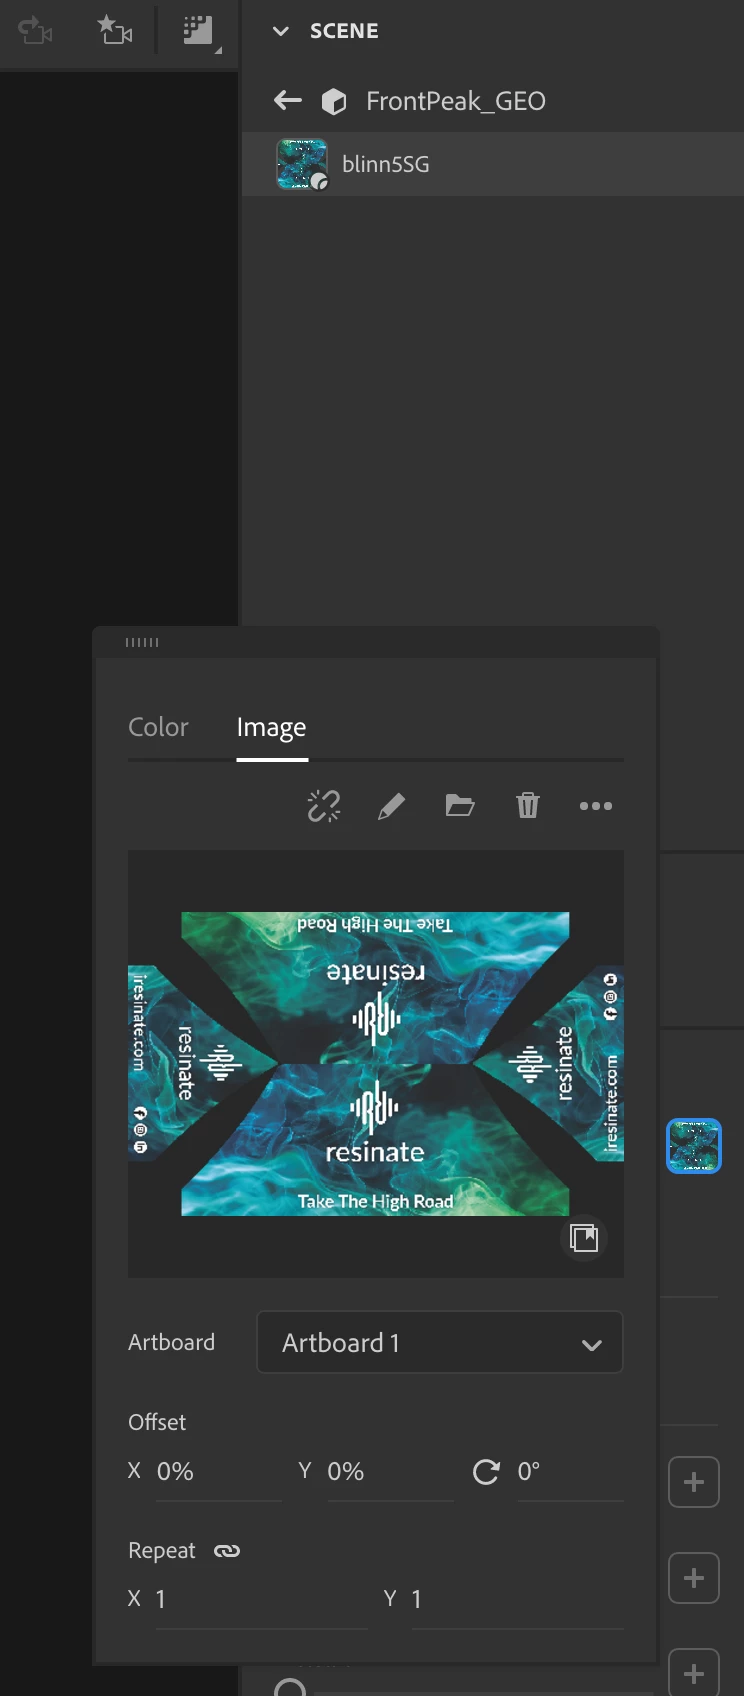Click the first plus button on right panel
The height and width of the screenshot is (1696, 744).
click(694, 1482)
